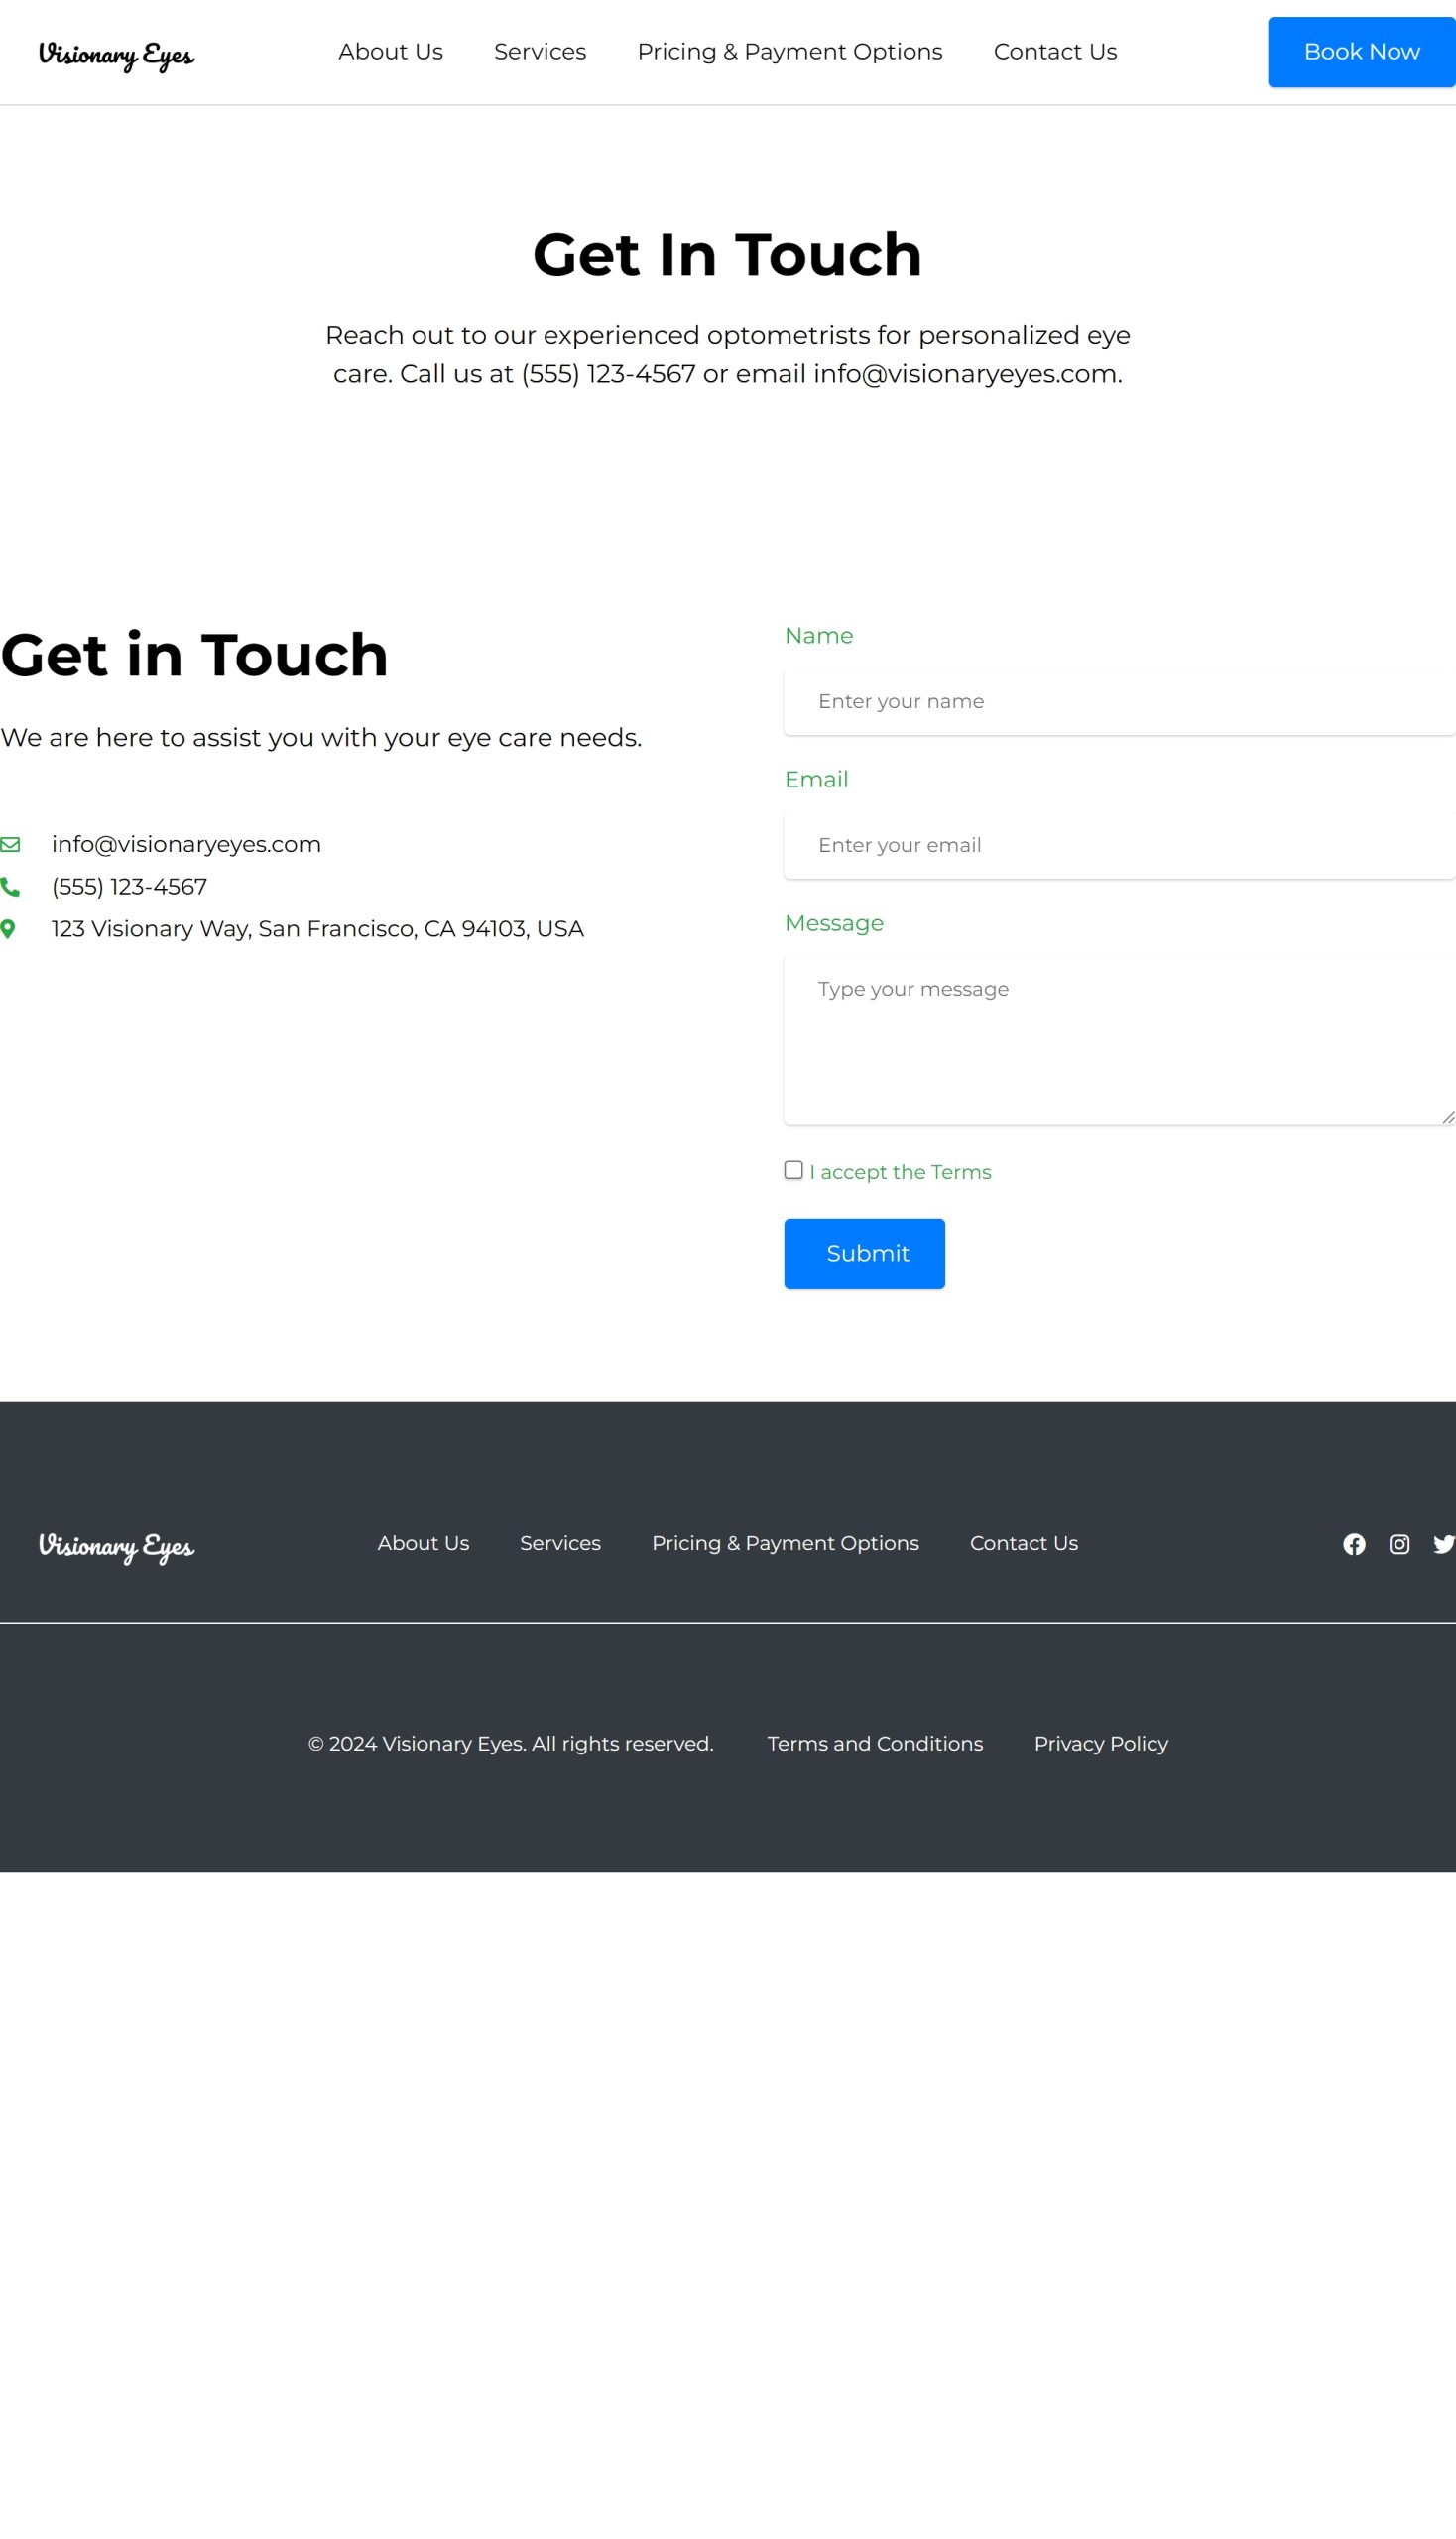The width and height of the screenshot is (1456, 2539).
Task: Tick the I accept the Terms checkbox
Action: click(794, 1170)
